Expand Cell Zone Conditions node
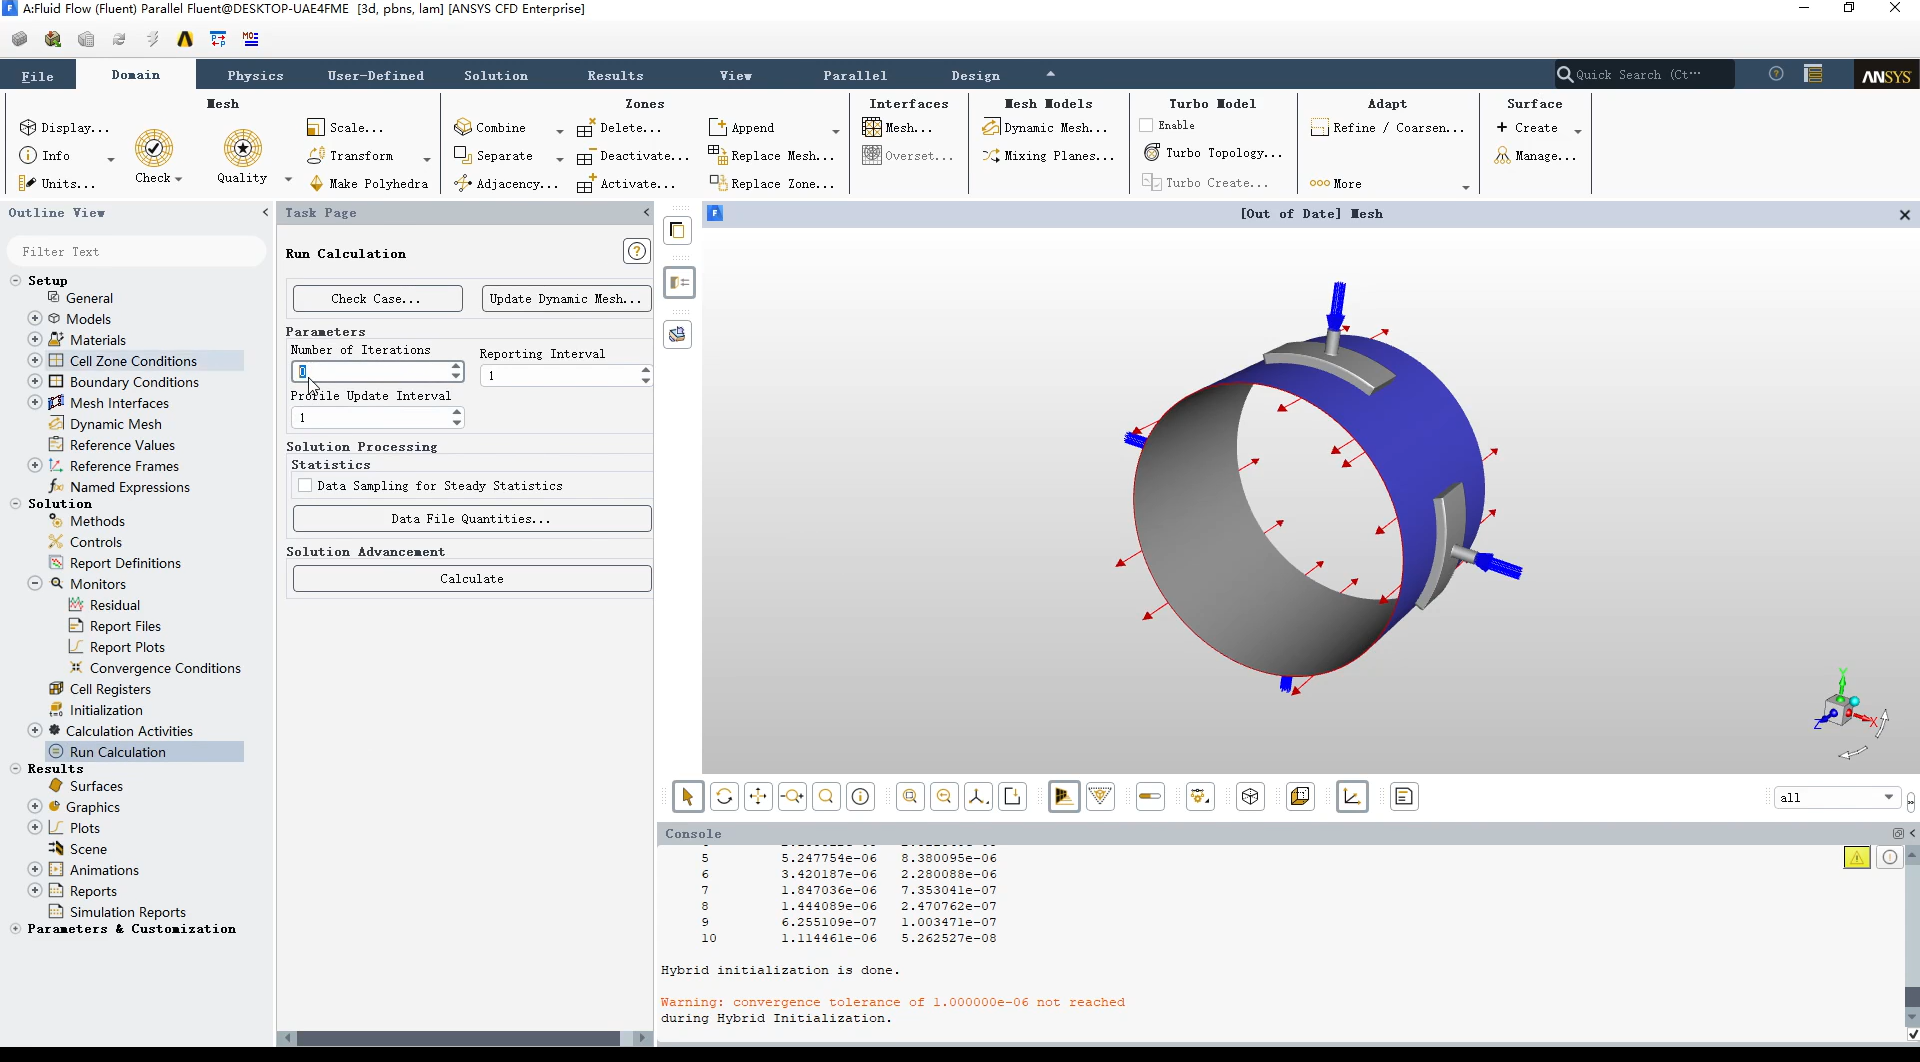 coord(35,360)
